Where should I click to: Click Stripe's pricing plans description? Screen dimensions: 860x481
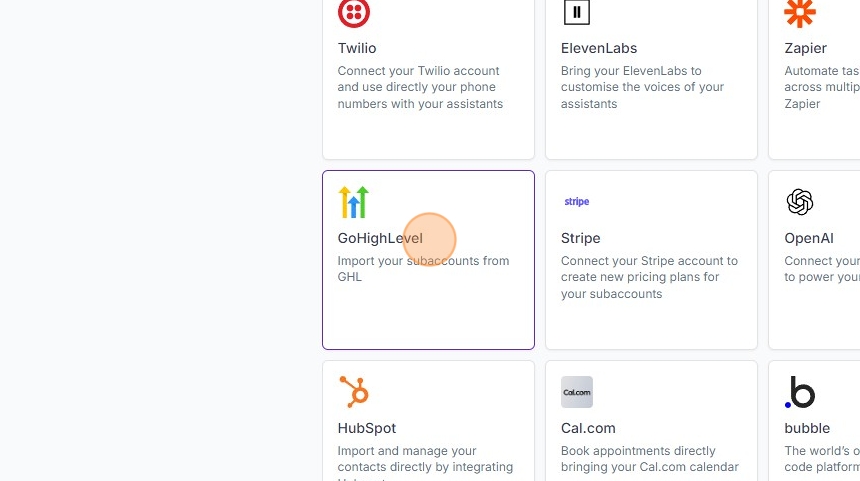pyautogui.click(x=648, y=277)
